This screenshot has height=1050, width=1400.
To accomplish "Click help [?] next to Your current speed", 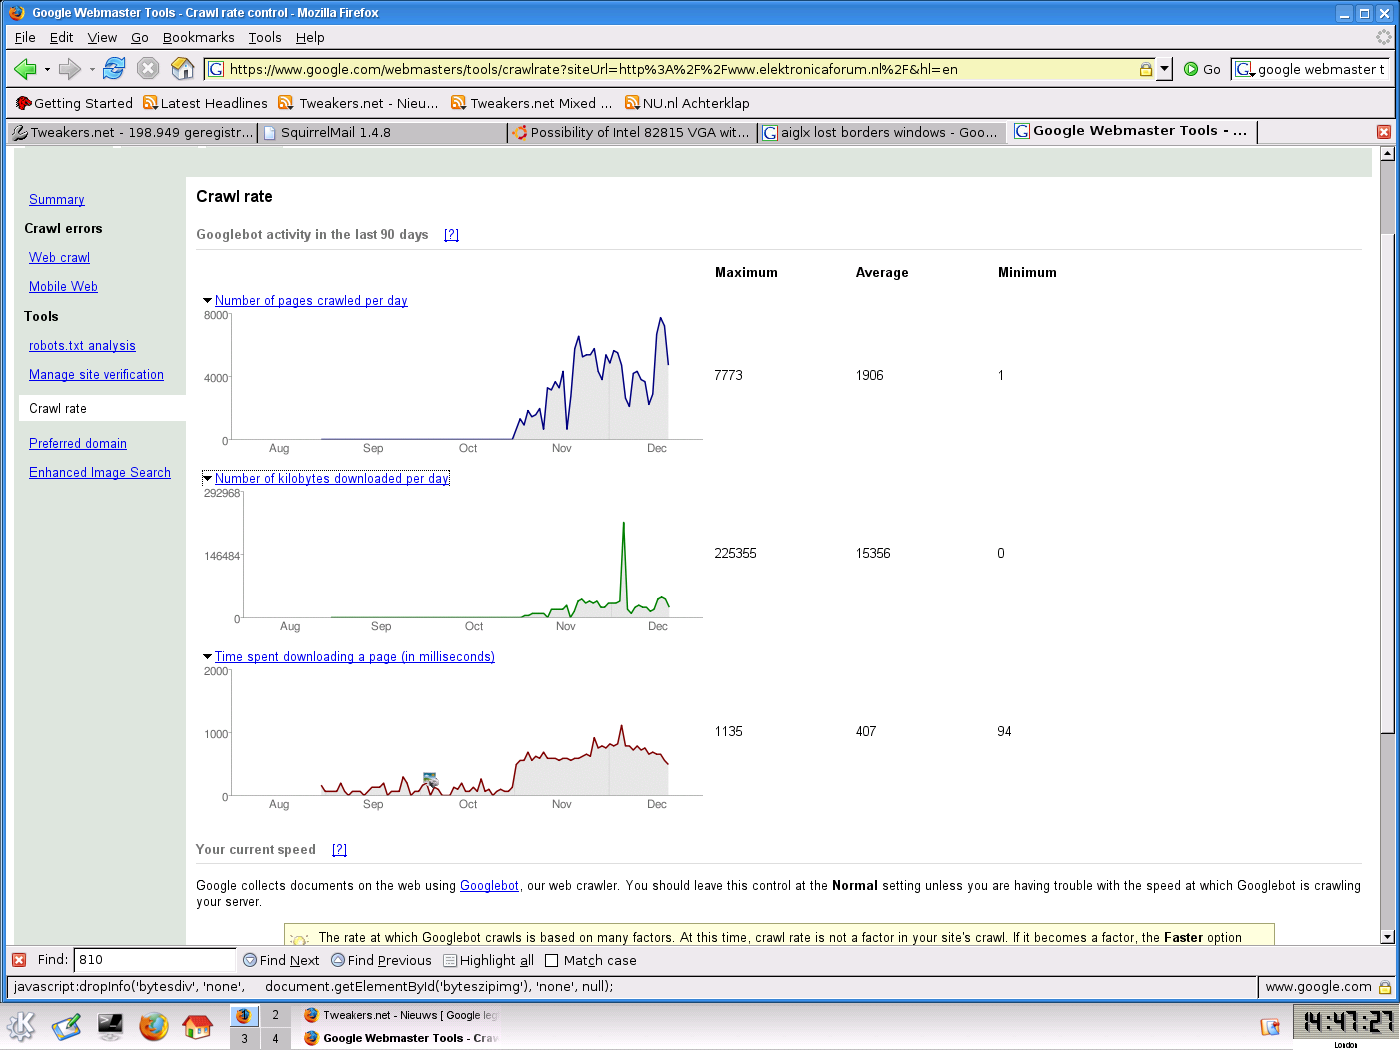I will pos(339,850).
